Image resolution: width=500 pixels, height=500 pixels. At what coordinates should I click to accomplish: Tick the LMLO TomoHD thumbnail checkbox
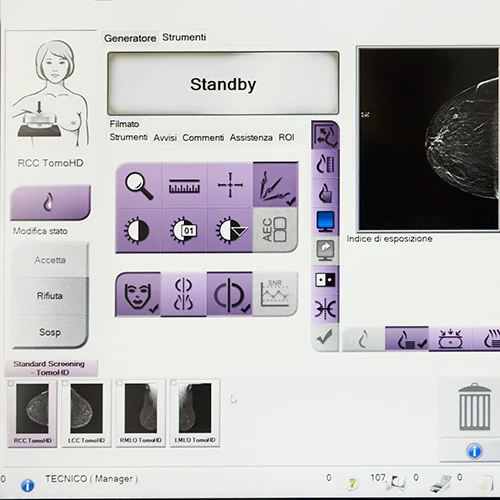[173, 383]
